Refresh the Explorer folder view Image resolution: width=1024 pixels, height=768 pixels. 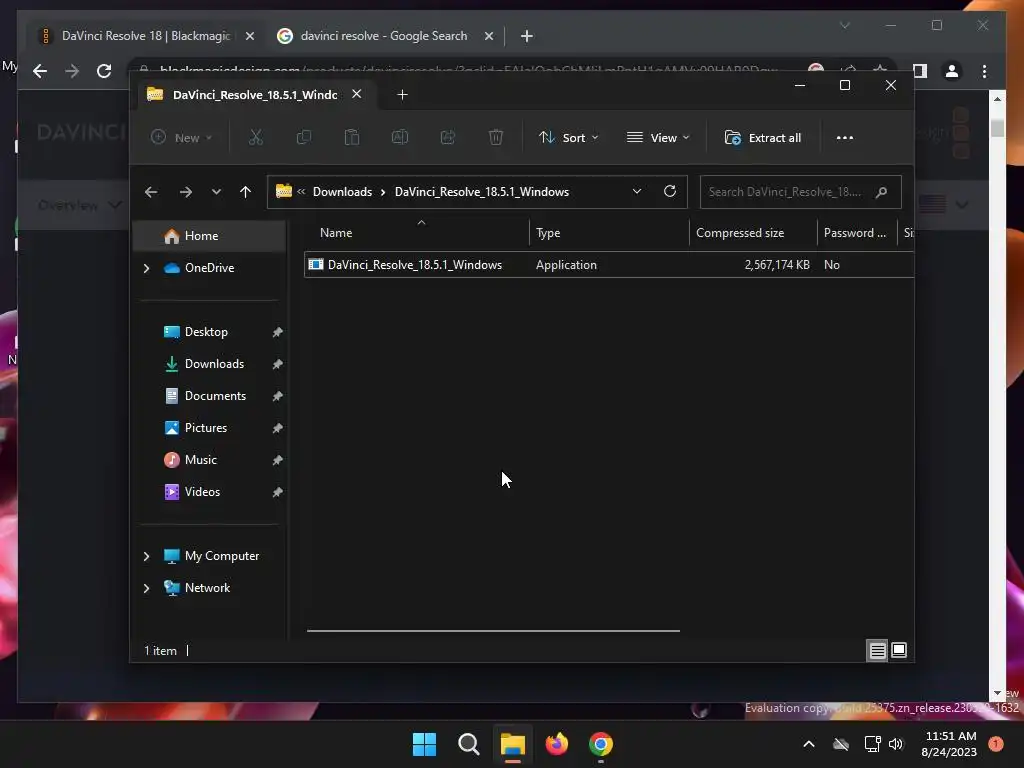point(669,191)
